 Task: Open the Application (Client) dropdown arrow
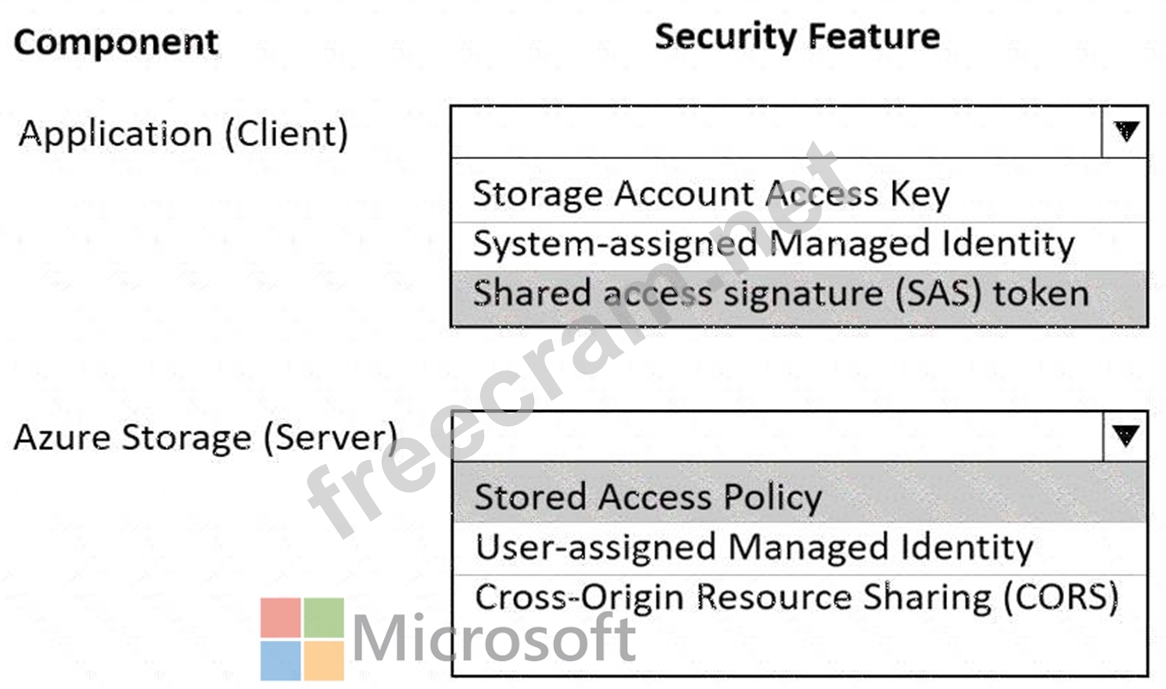[1125, 132]
